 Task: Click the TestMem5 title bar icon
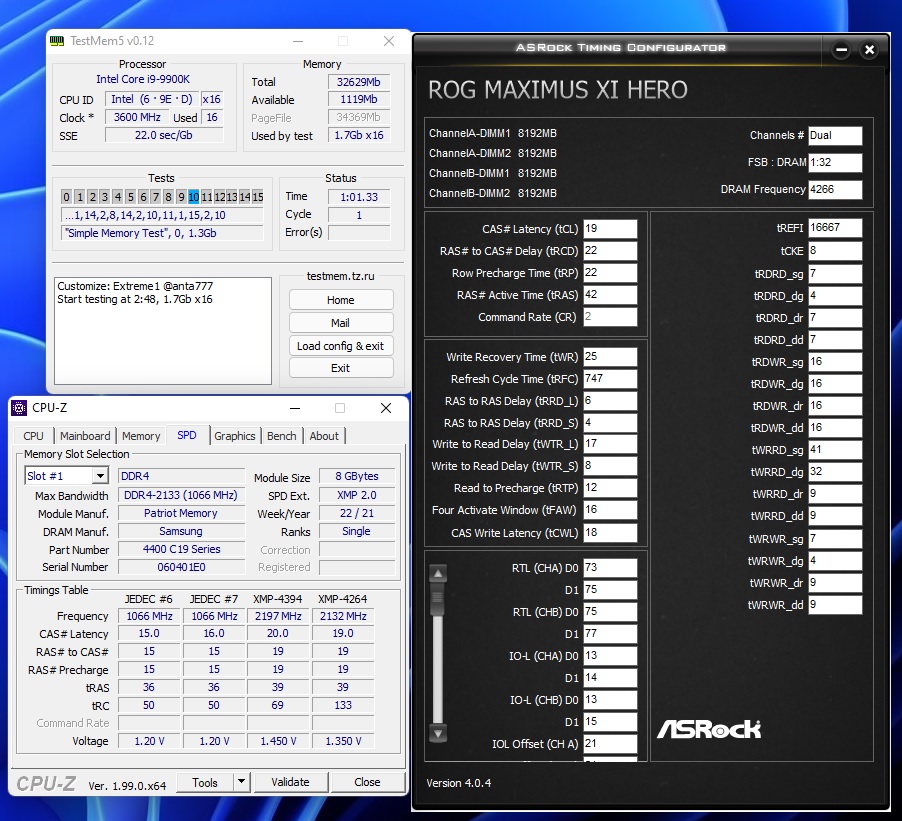click(57, 41)
